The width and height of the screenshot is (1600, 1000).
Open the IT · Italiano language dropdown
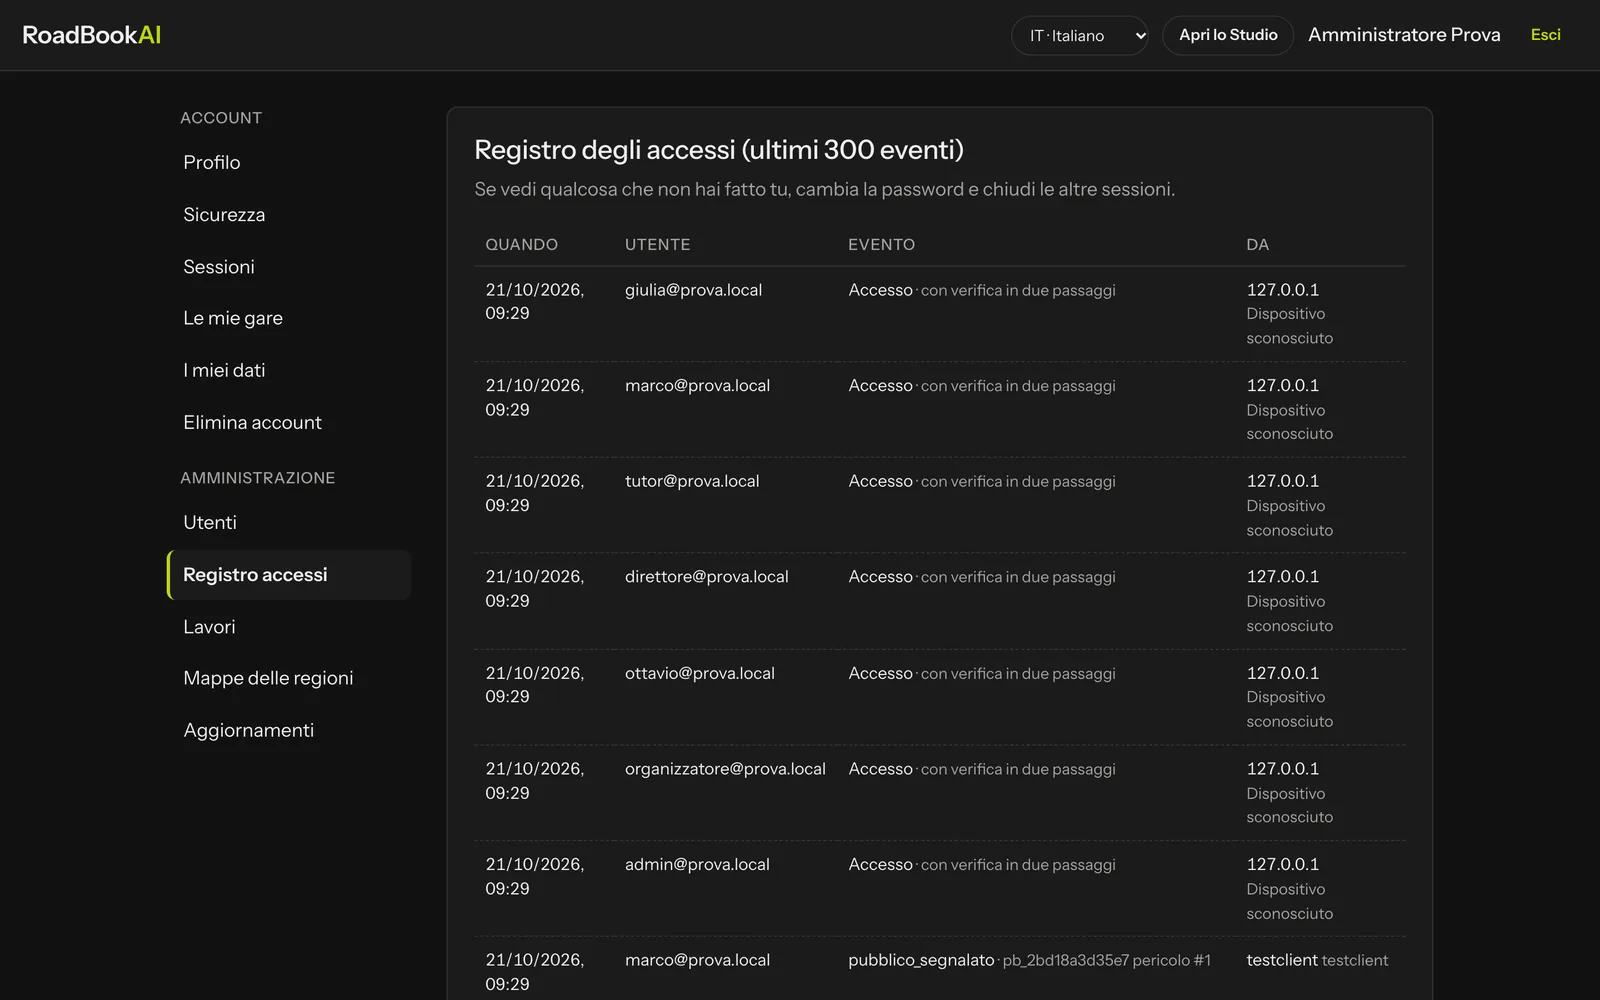[x=1080, y=35]
